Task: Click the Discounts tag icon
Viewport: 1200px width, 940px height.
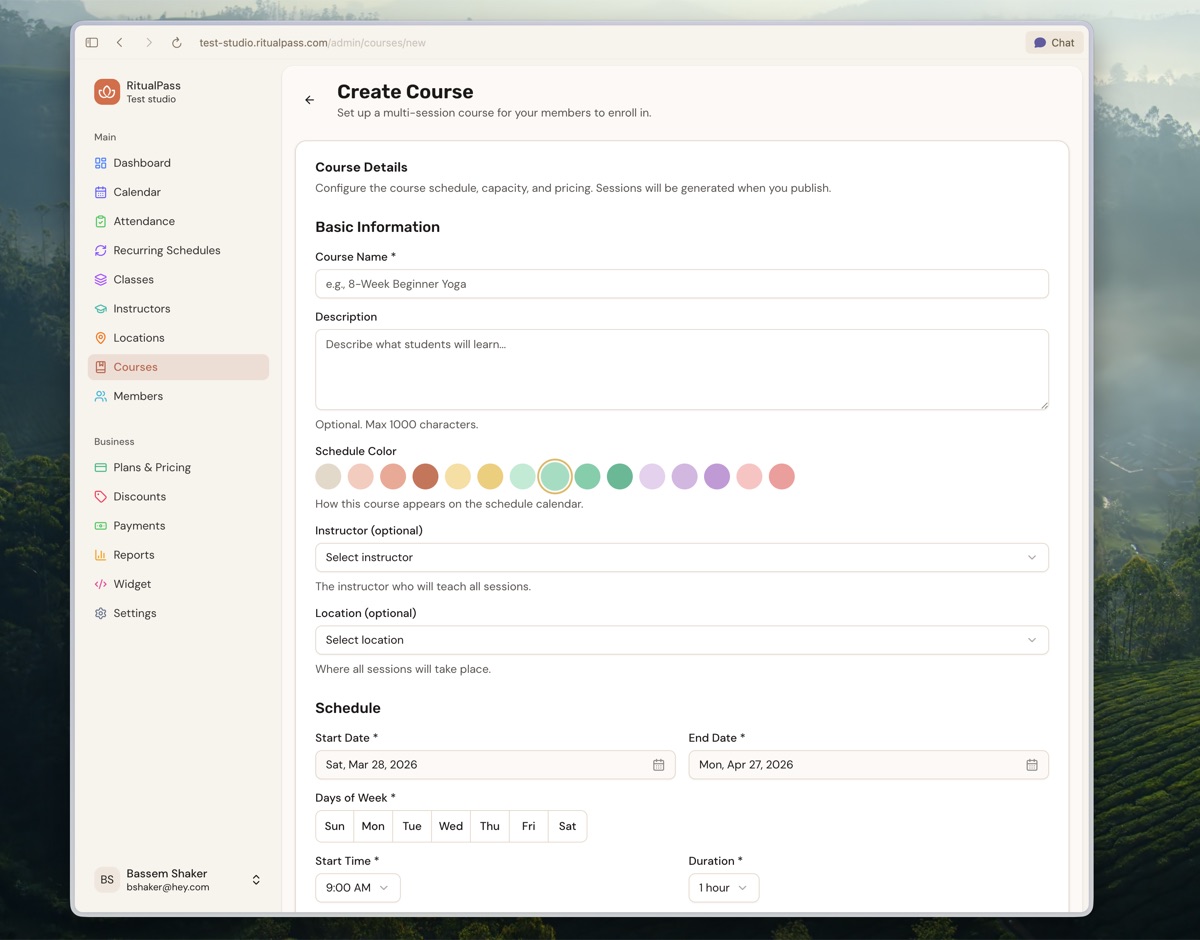Action: pos(100,496)
